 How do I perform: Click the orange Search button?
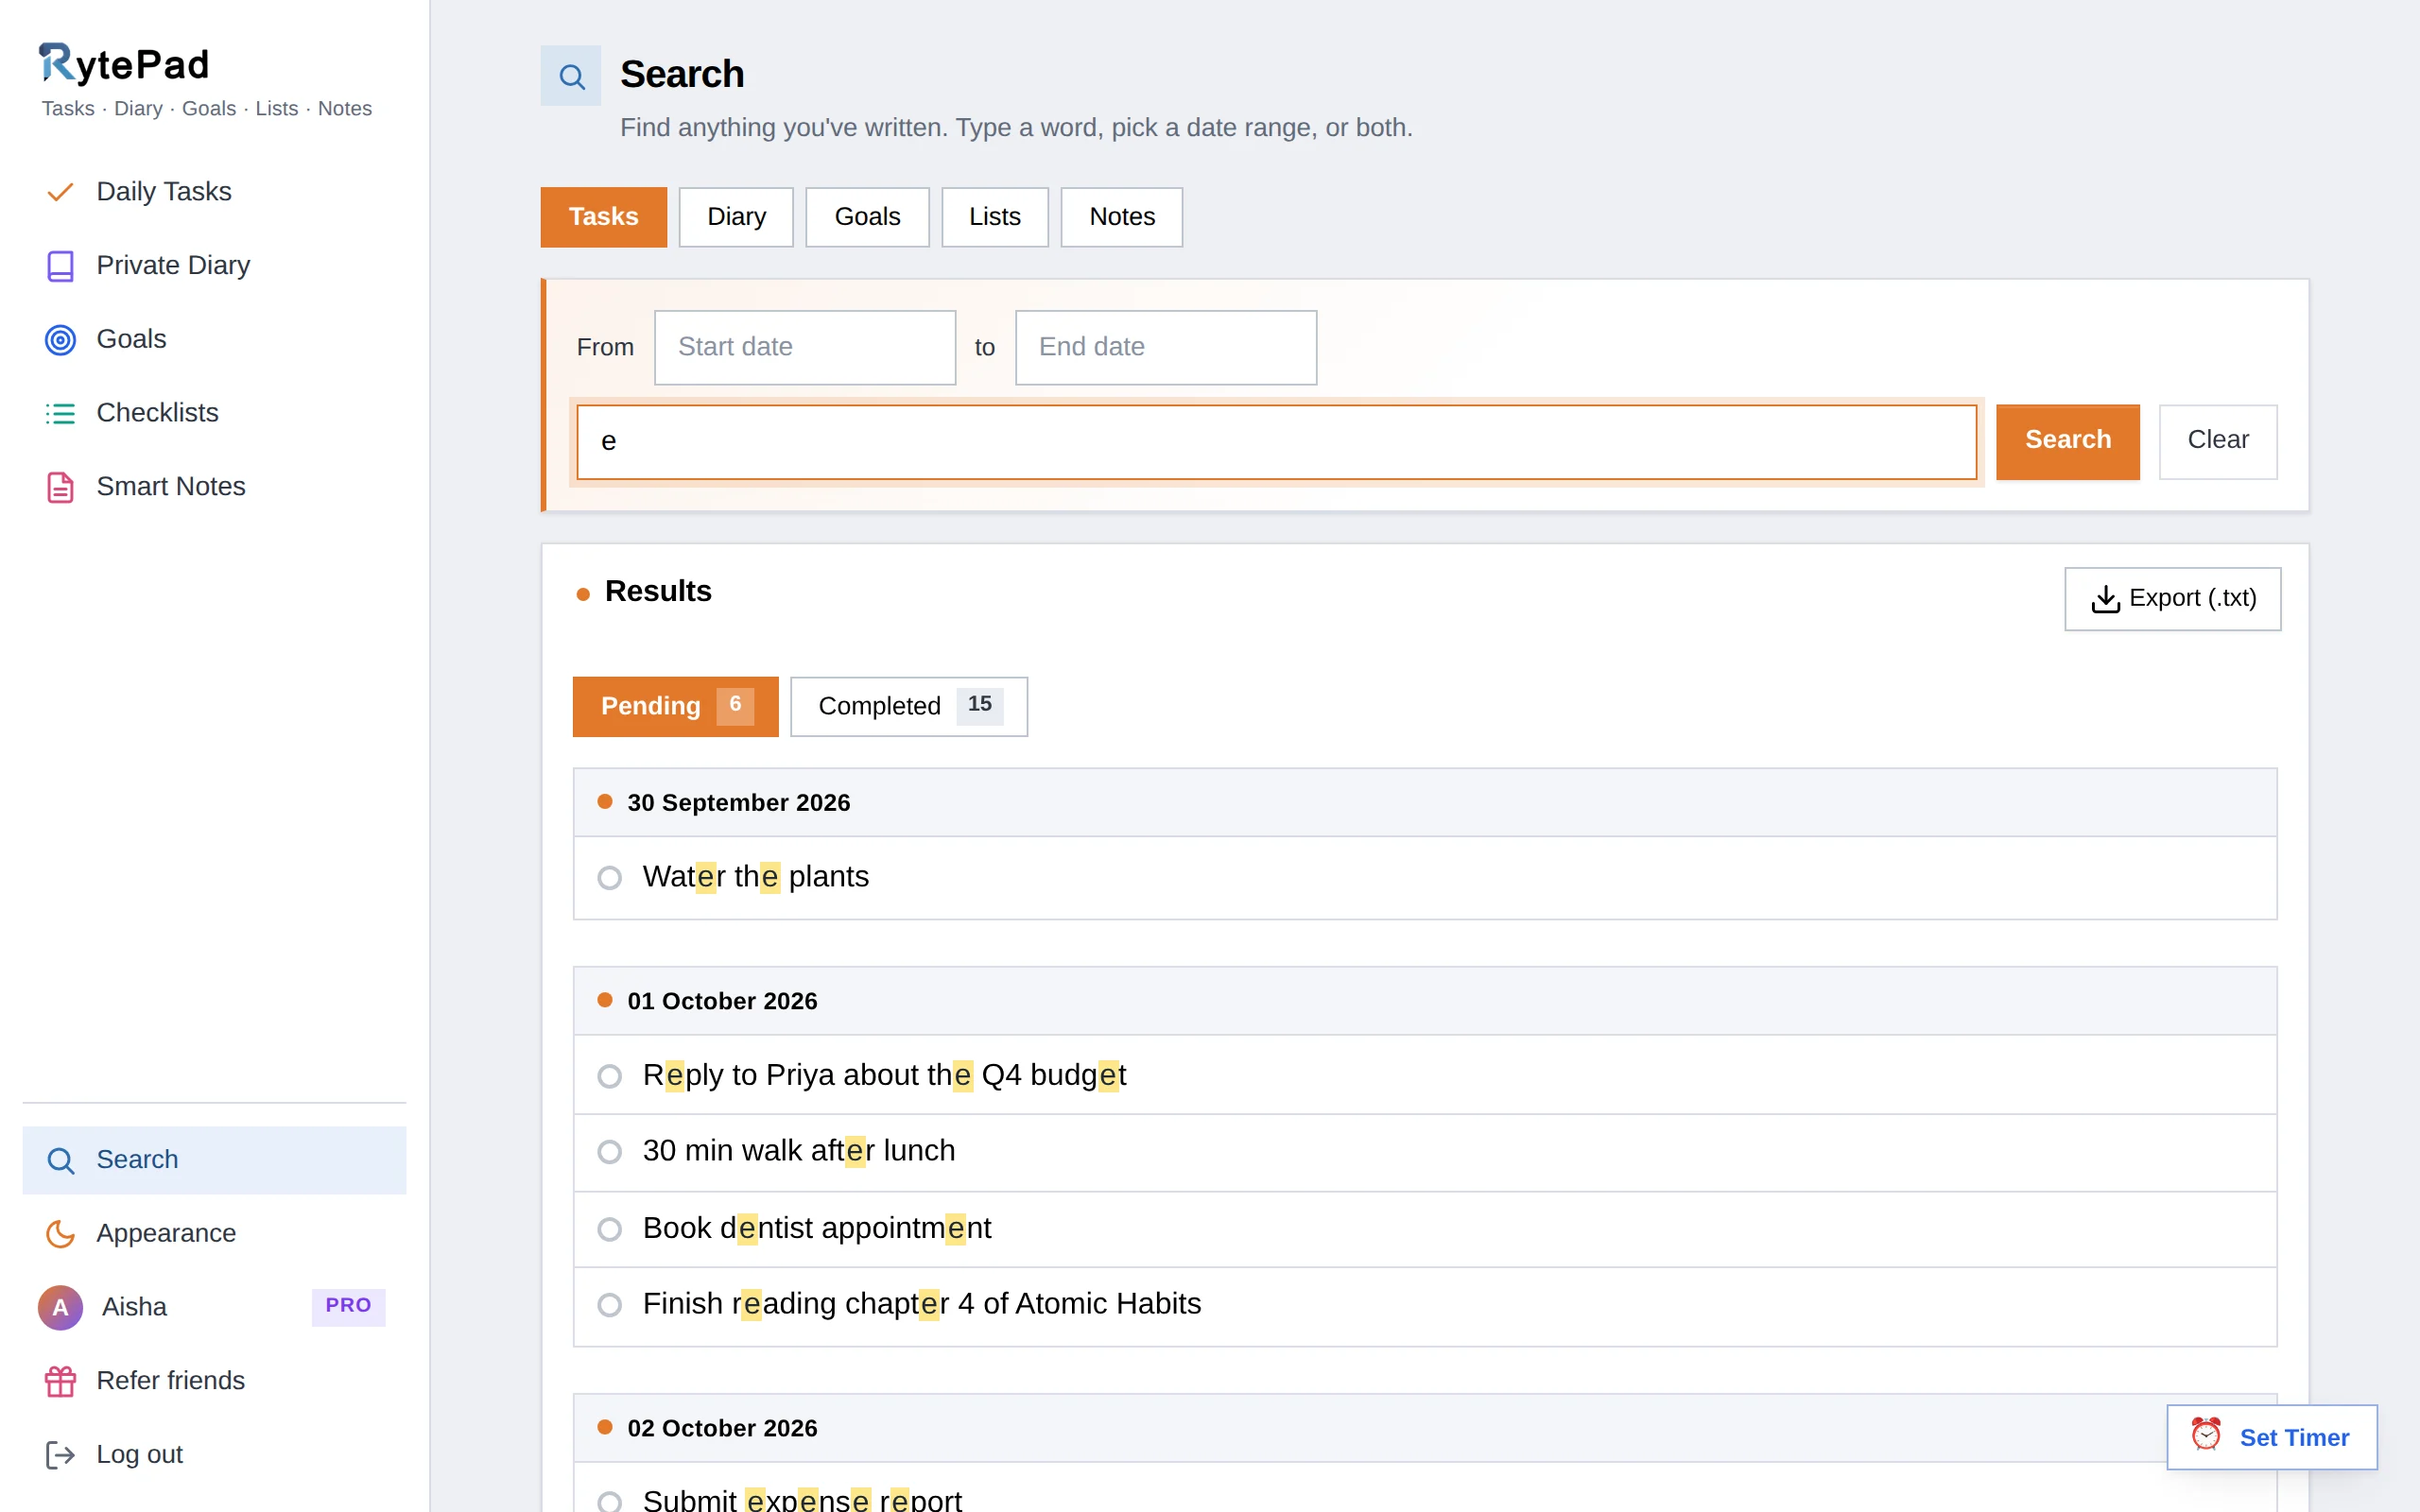click(2068, 441)
